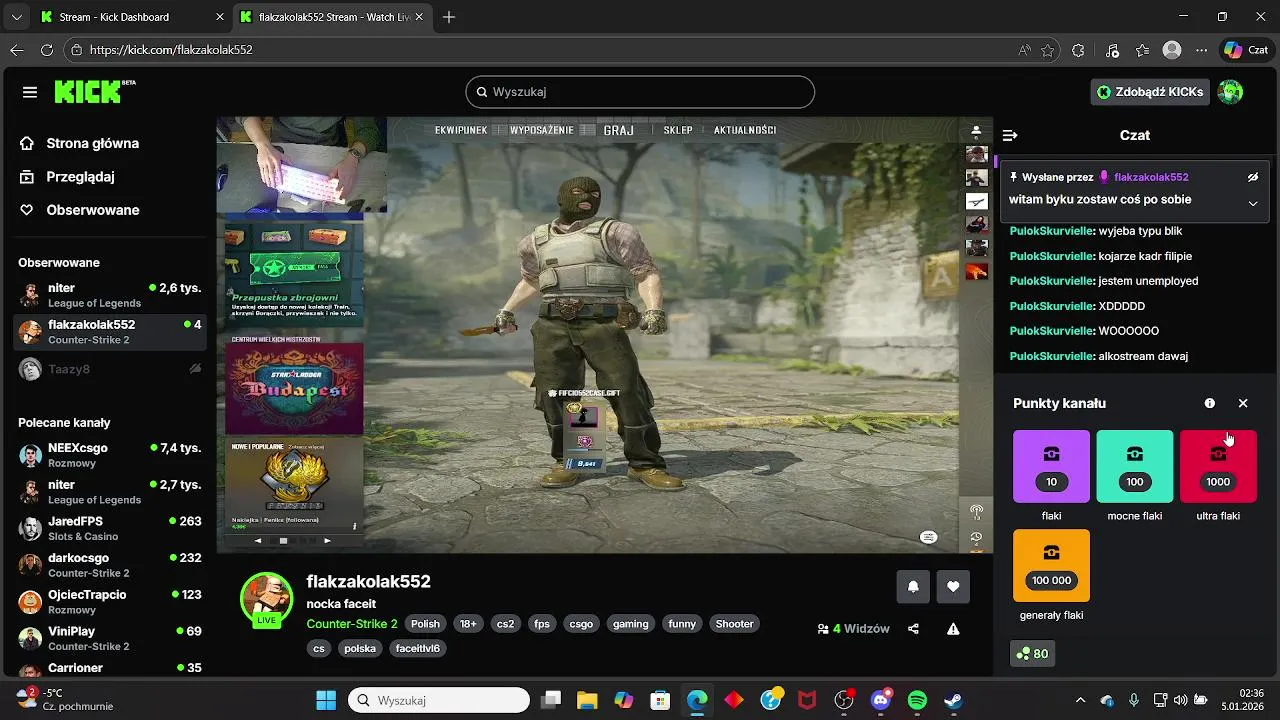This screenshot has height=720, width=1280.
Task: Open flakzakolak552 in followed channels
Action: pos(110,332)
